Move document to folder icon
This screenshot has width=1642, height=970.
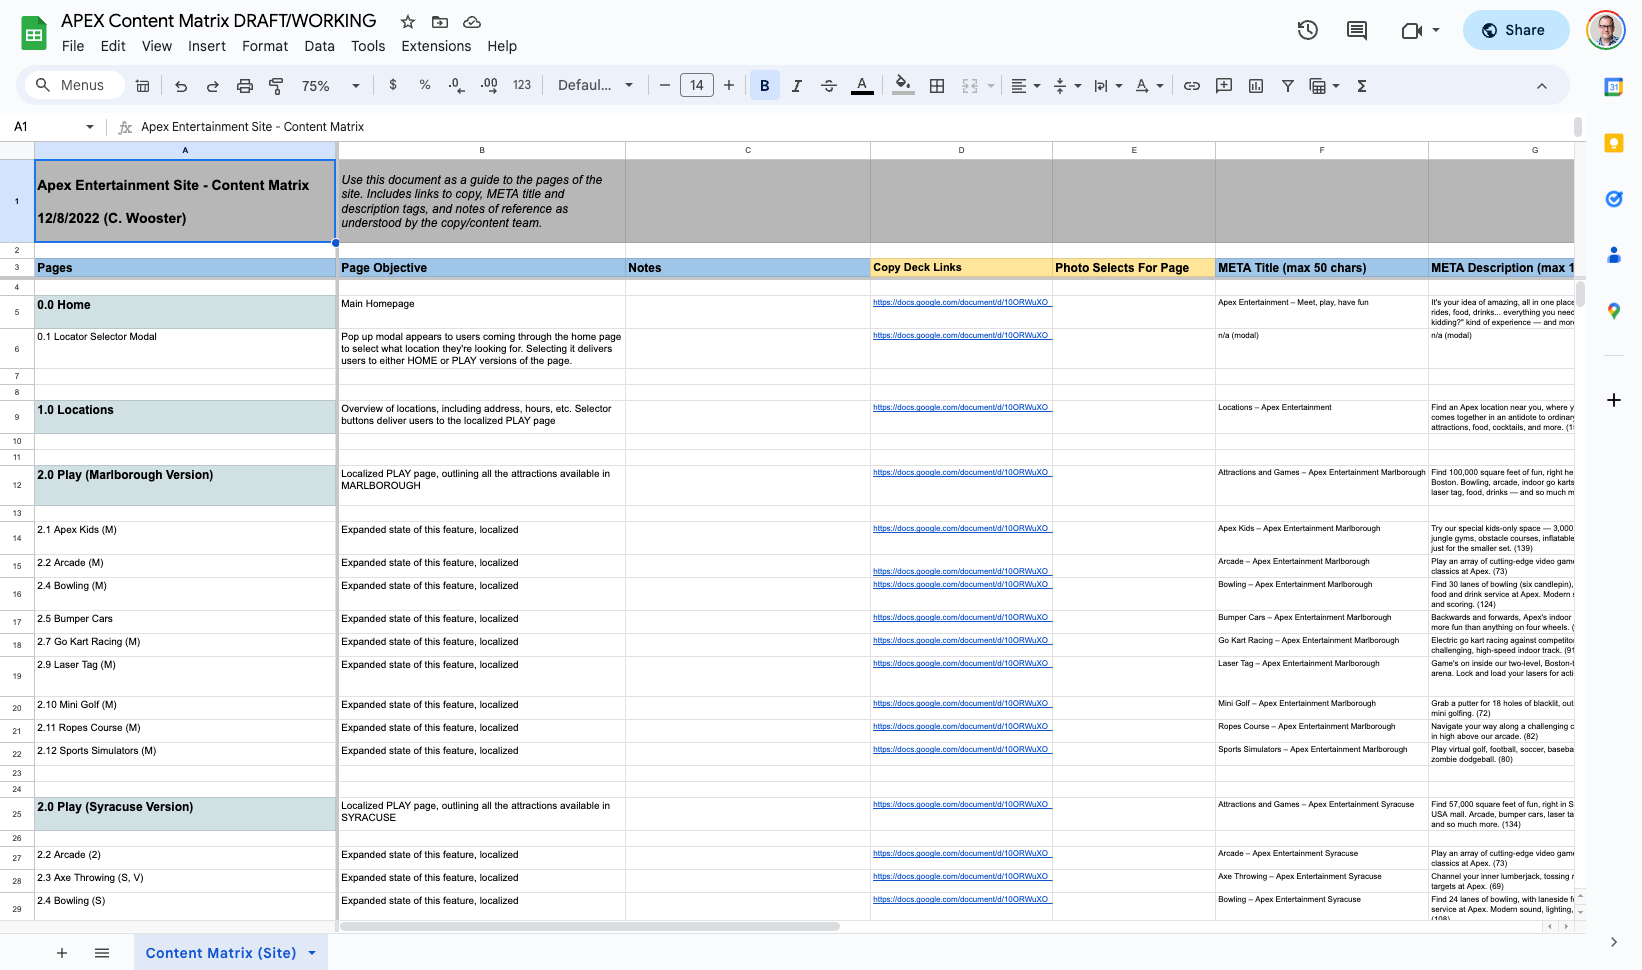click(x=440, y=22)
